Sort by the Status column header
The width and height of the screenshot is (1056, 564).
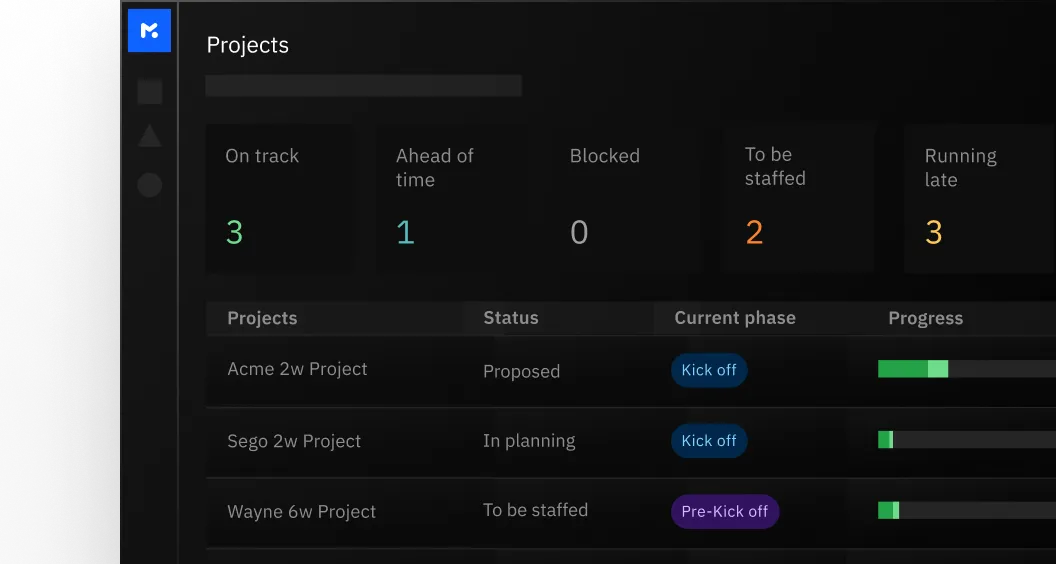point(510,318)
